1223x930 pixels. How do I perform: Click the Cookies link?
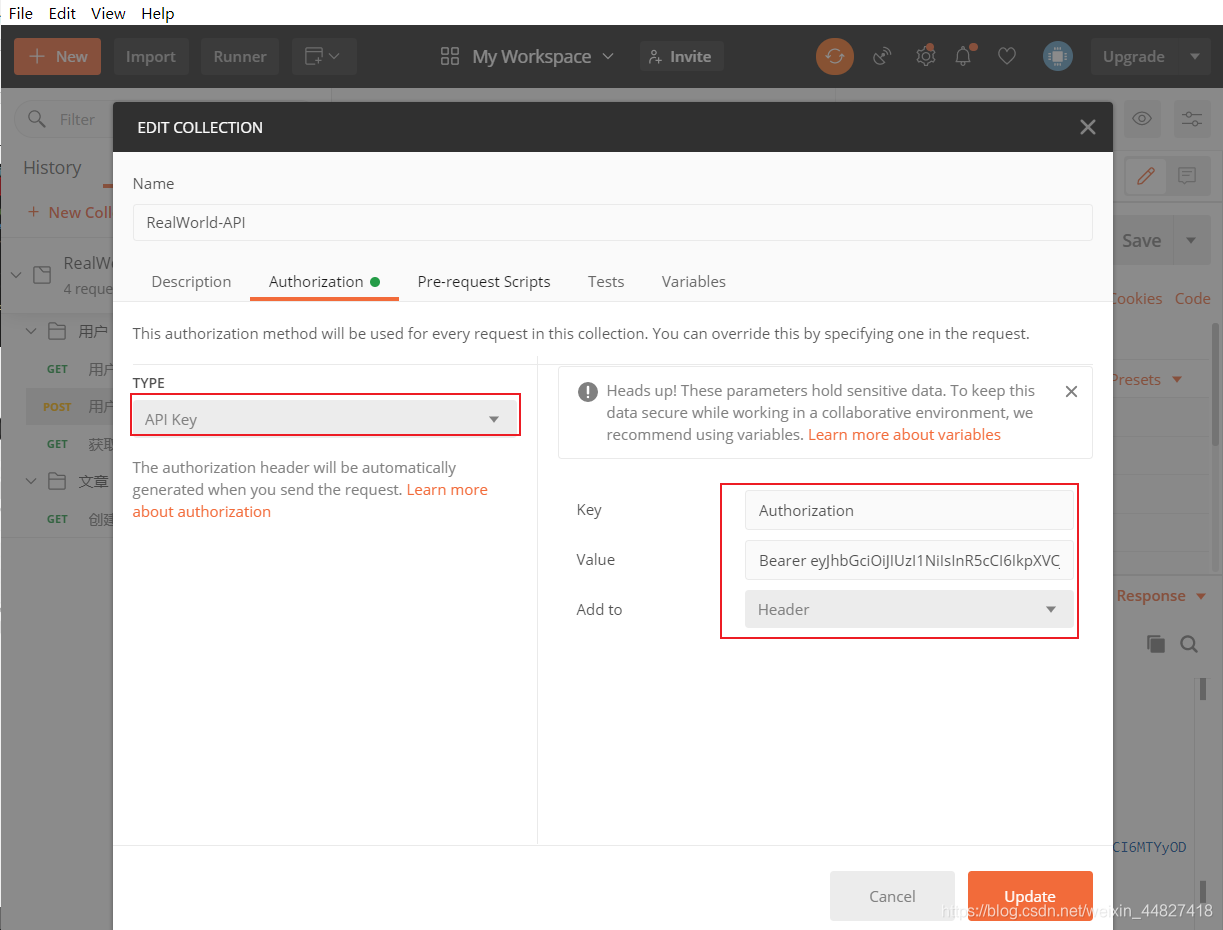(1137, 299)
